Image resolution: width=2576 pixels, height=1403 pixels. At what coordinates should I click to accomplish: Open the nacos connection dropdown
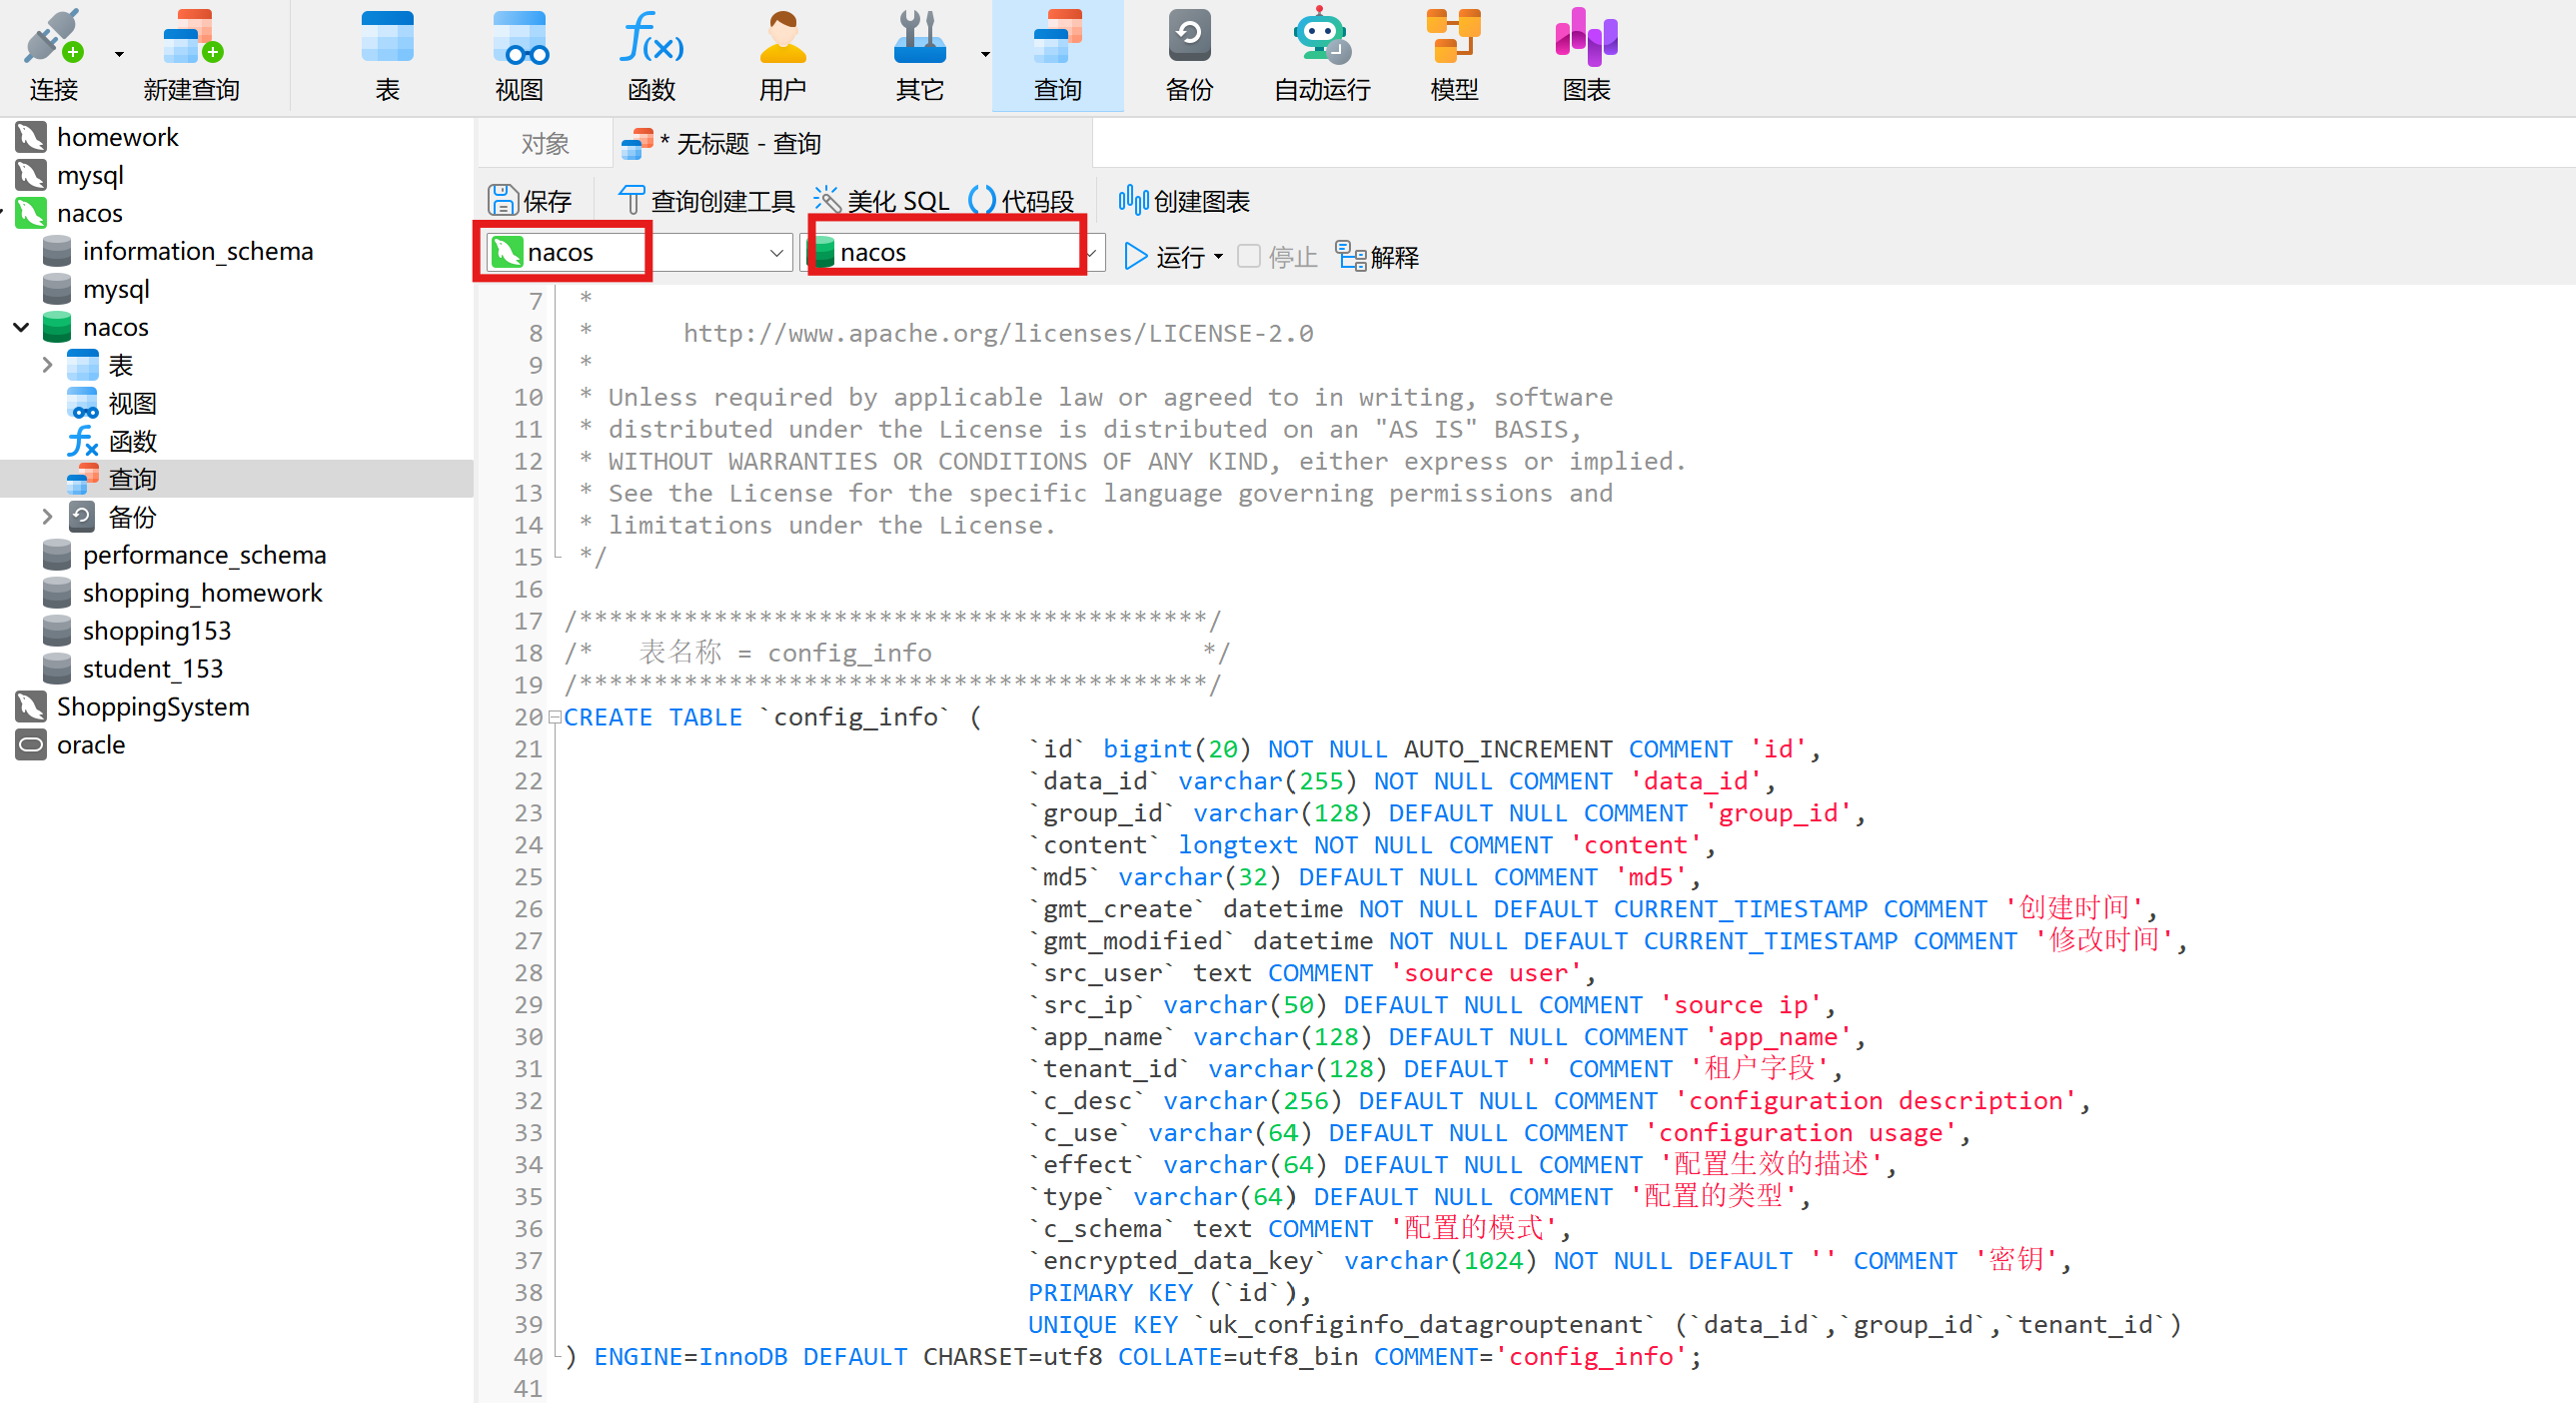point(776,253)
